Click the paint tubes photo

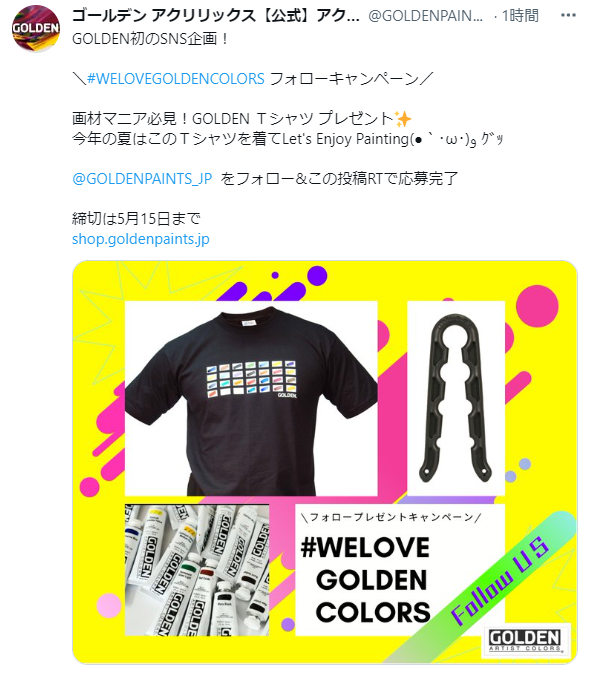click(x=197, y=570)
